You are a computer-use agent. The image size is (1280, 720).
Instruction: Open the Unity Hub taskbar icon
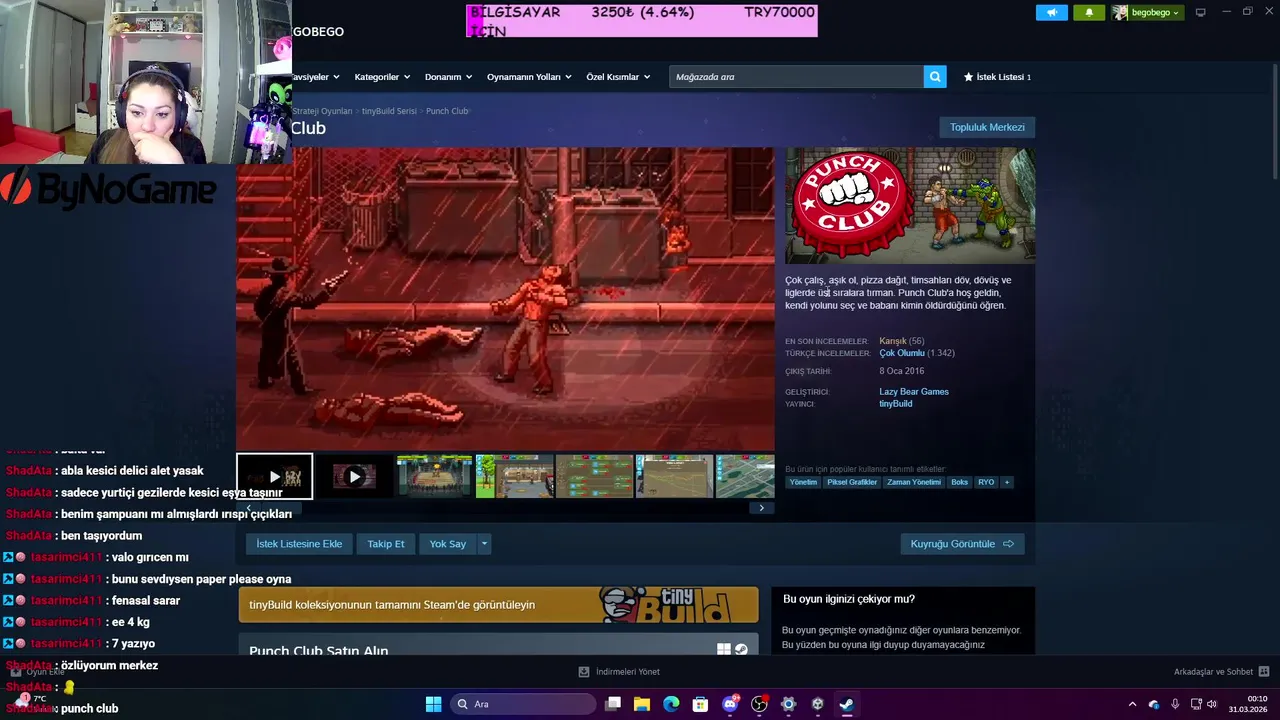(x=817, y=704)
